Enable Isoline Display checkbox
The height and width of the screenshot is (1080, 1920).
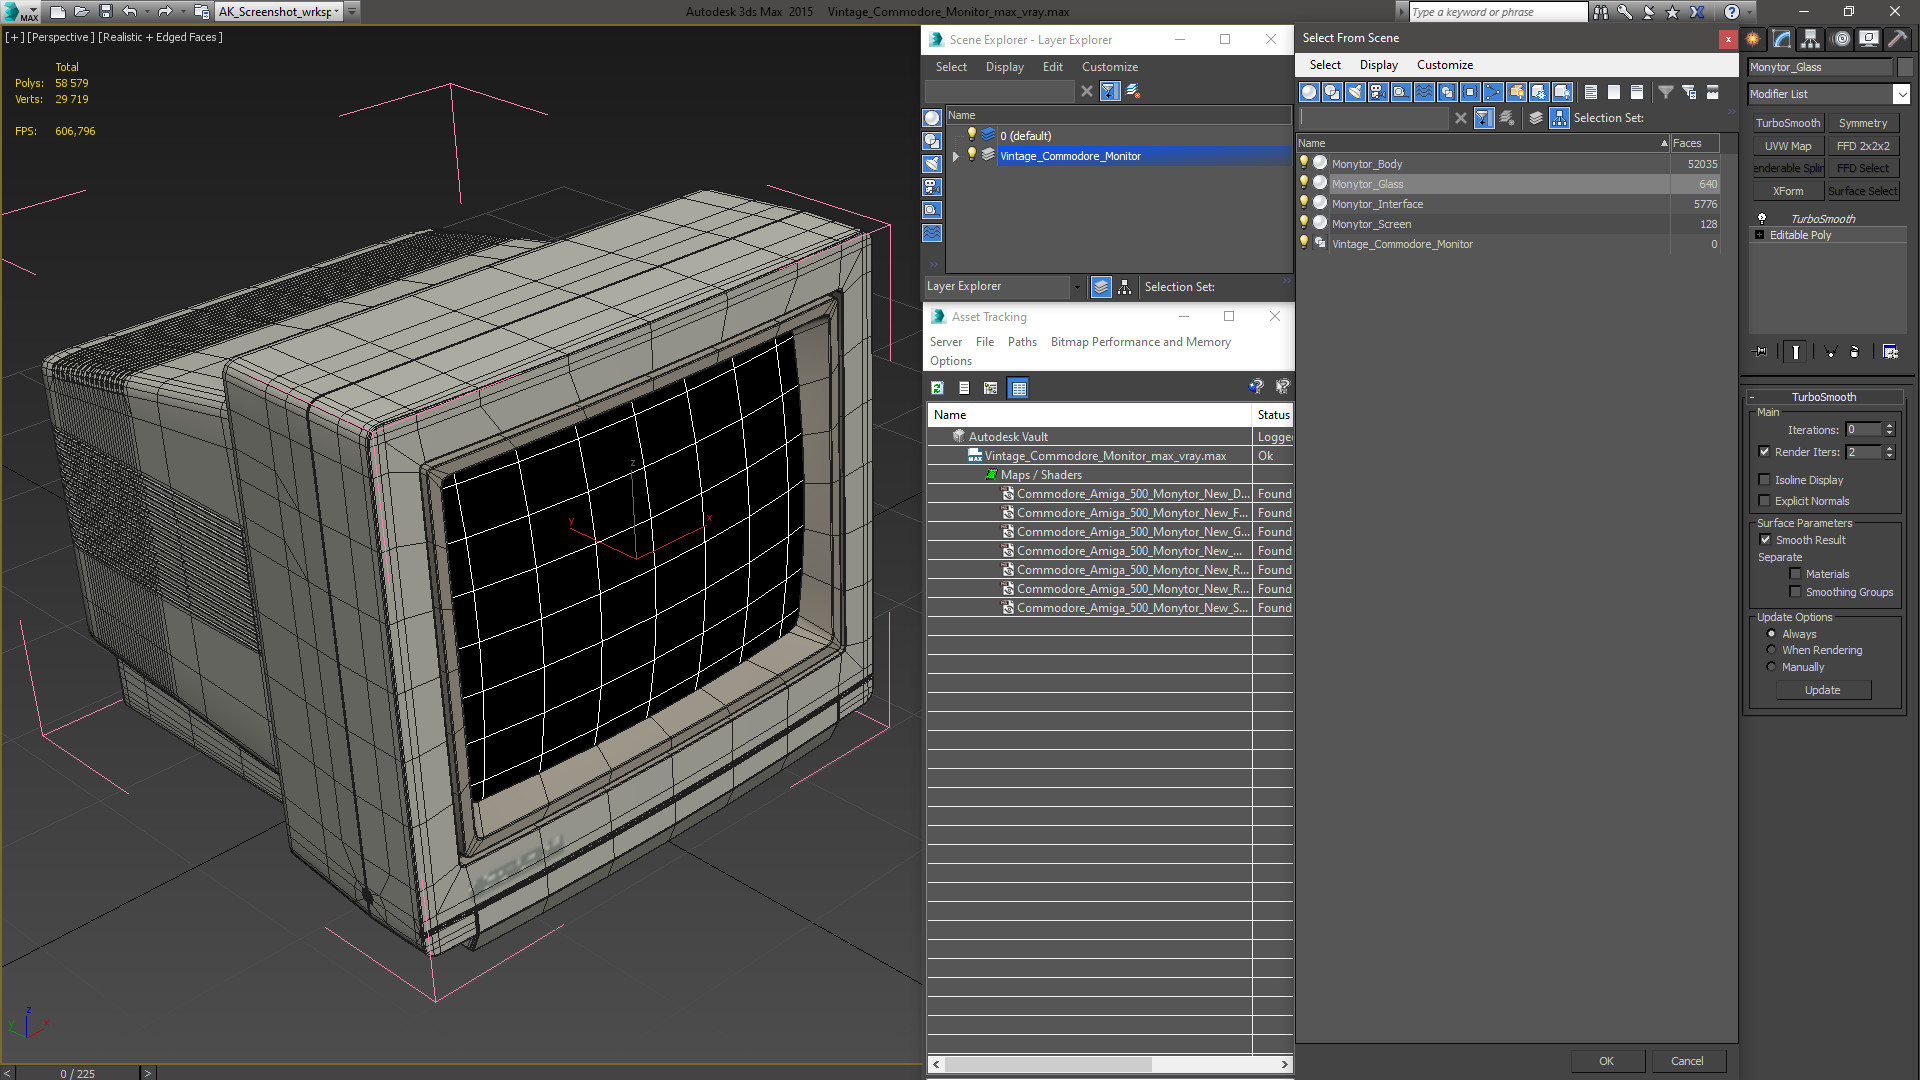pyautogui.click(x=1765, y=480)
